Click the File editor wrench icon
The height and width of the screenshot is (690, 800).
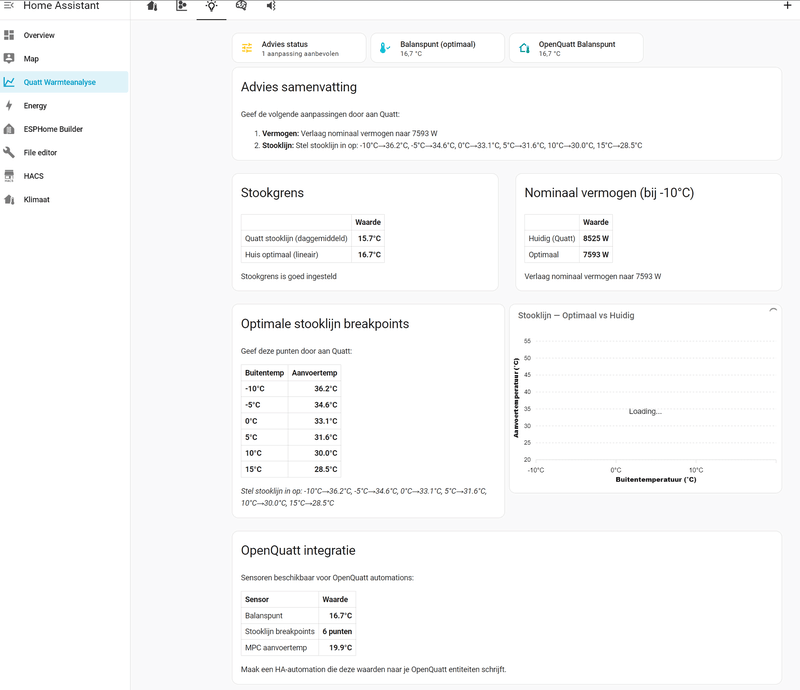[x=9, y=153]
